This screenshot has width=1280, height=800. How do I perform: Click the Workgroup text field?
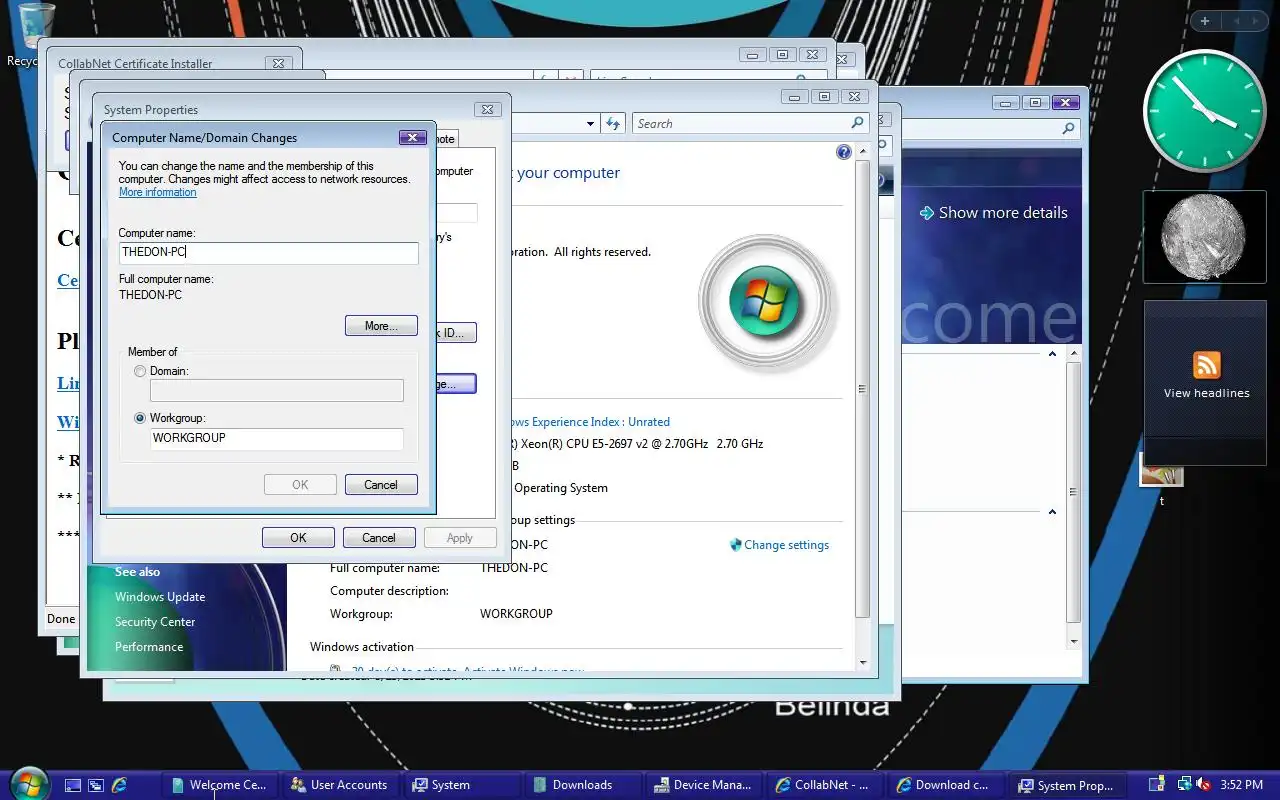[x=277, y=438]
